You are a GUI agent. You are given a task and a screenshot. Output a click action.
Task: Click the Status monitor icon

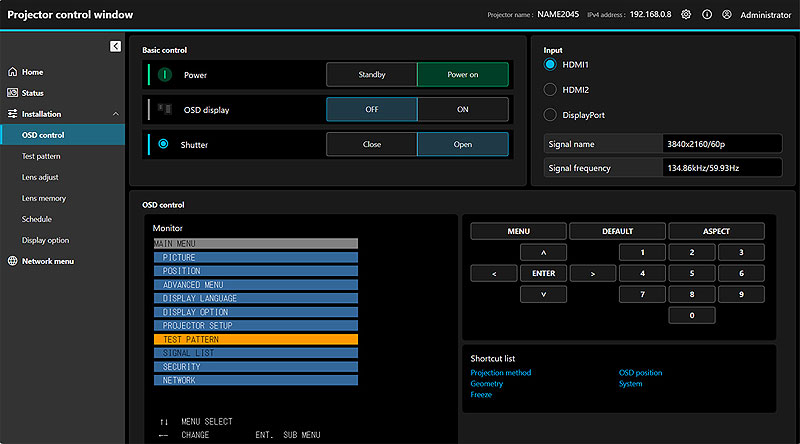pos(13,93)
